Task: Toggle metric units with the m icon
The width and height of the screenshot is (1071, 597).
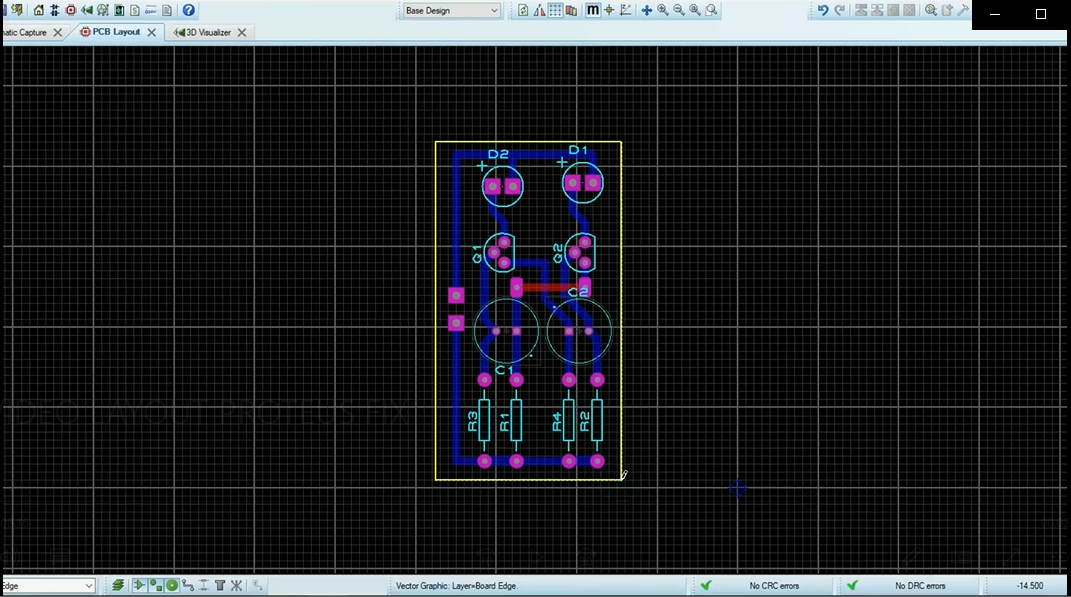Action: click(593, 10)
